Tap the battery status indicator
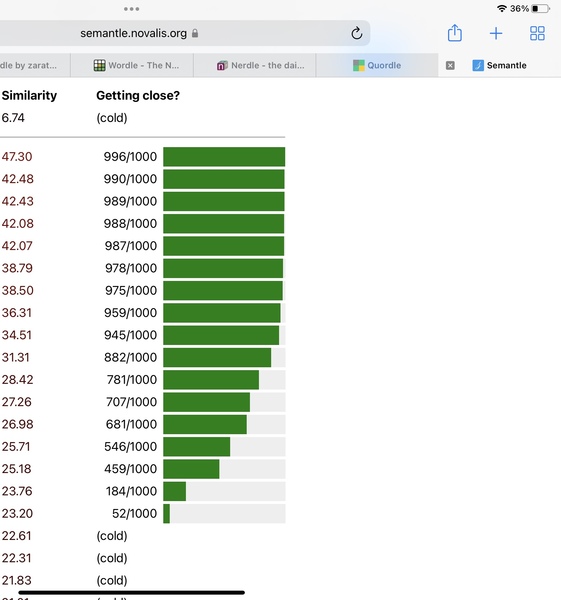The height and width of the screenshot is (600, 561). [540, 8]
